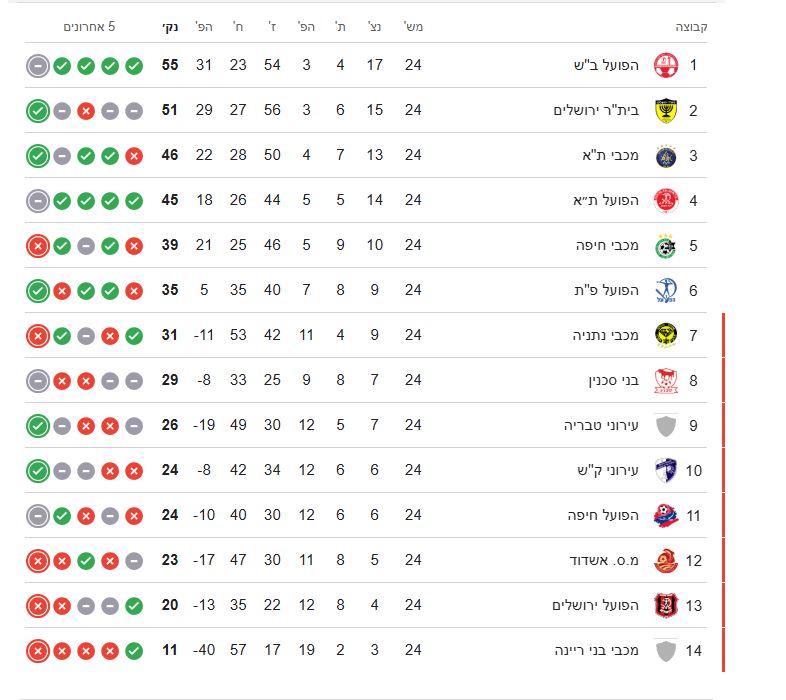Open the M.S. Ashdod club logo
This screenshot has height=700, width=786.
(x=665, y=560)
